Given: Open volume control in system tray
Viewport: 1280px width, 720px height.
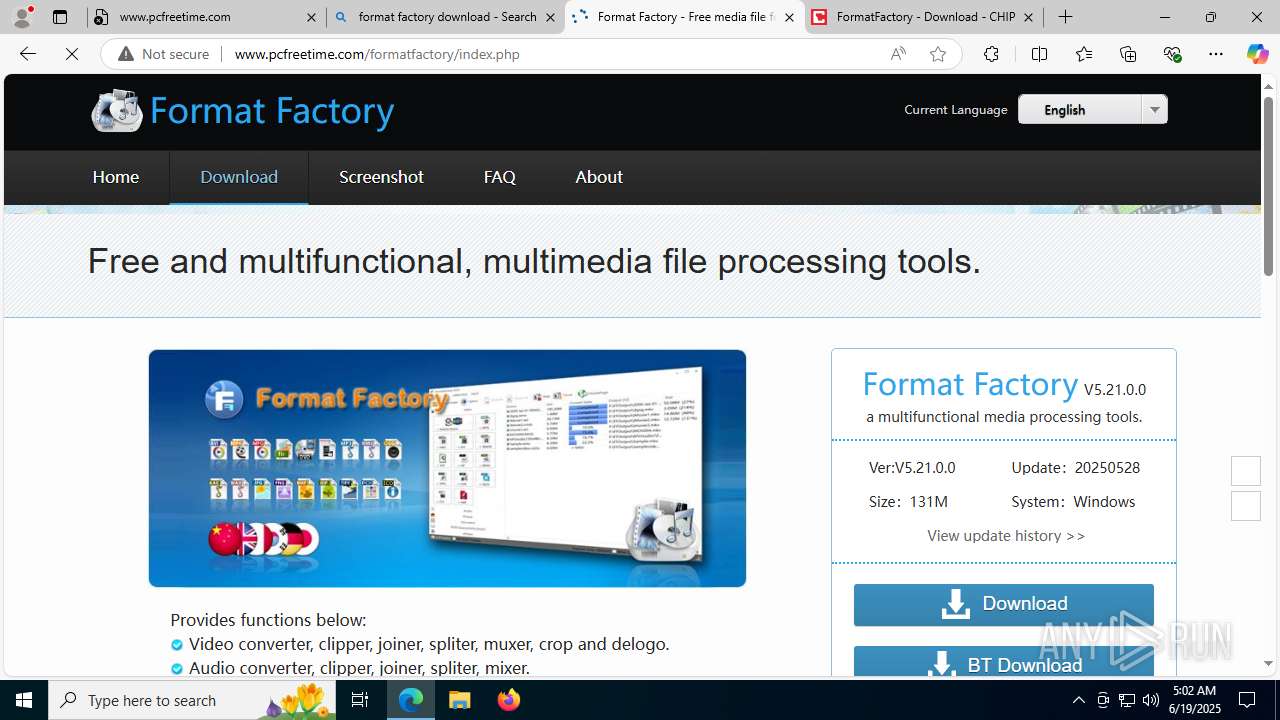Looking at the screenshot, I should 1150,700.
